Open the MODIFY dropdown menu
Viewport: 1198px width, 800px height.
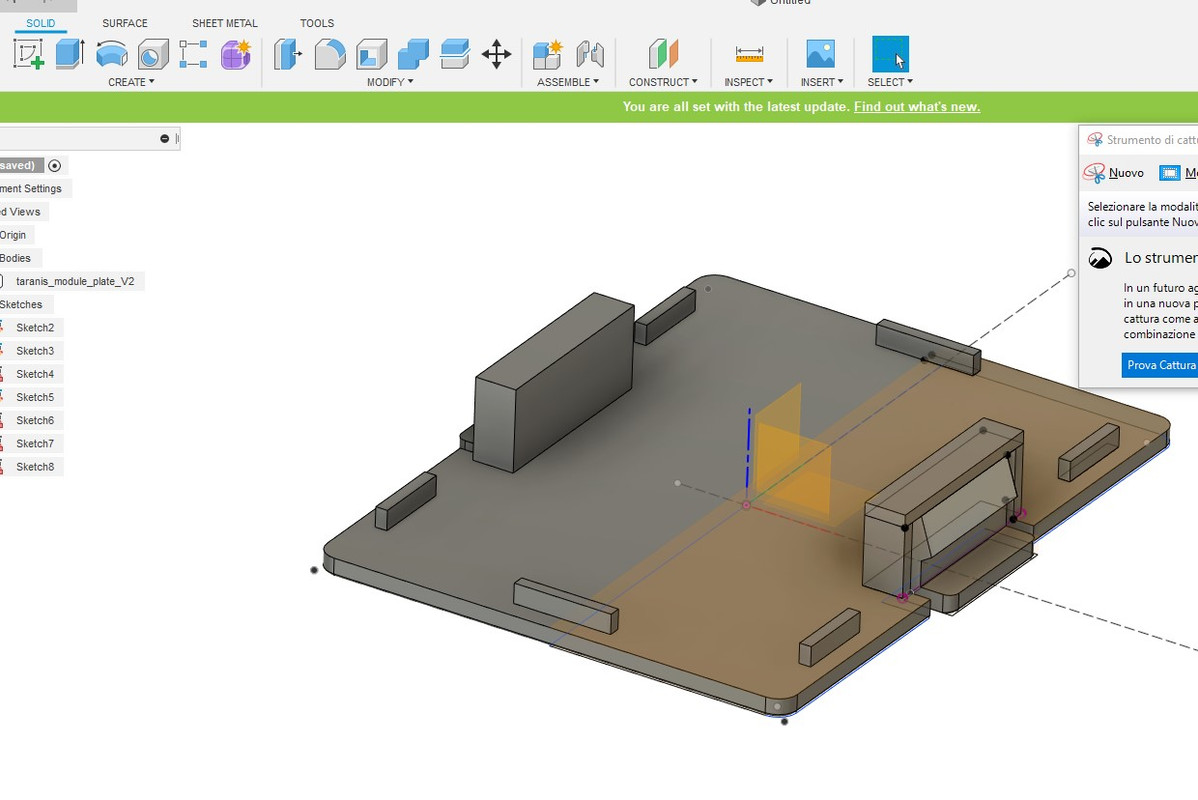390,82
